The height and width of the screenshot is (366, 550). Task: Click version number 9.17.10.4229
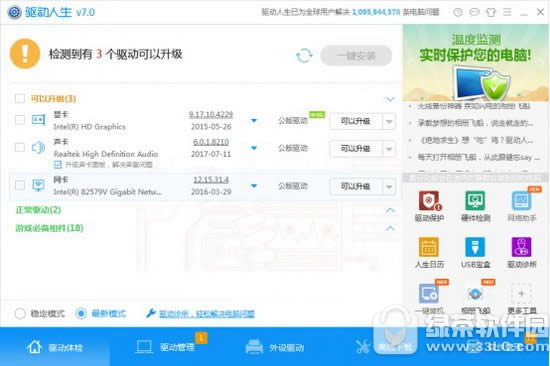coord(211,114)
